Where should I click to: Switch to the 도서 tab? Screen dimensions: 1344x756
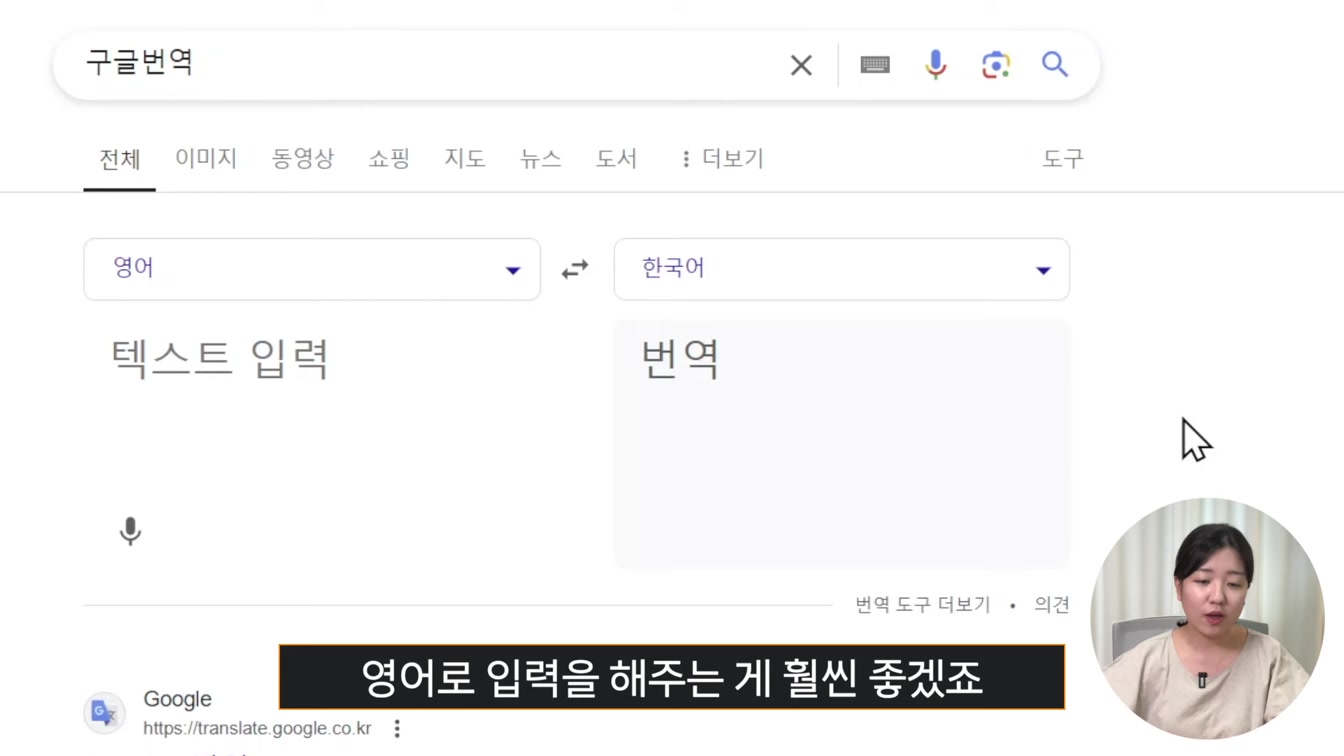point(617,159)
